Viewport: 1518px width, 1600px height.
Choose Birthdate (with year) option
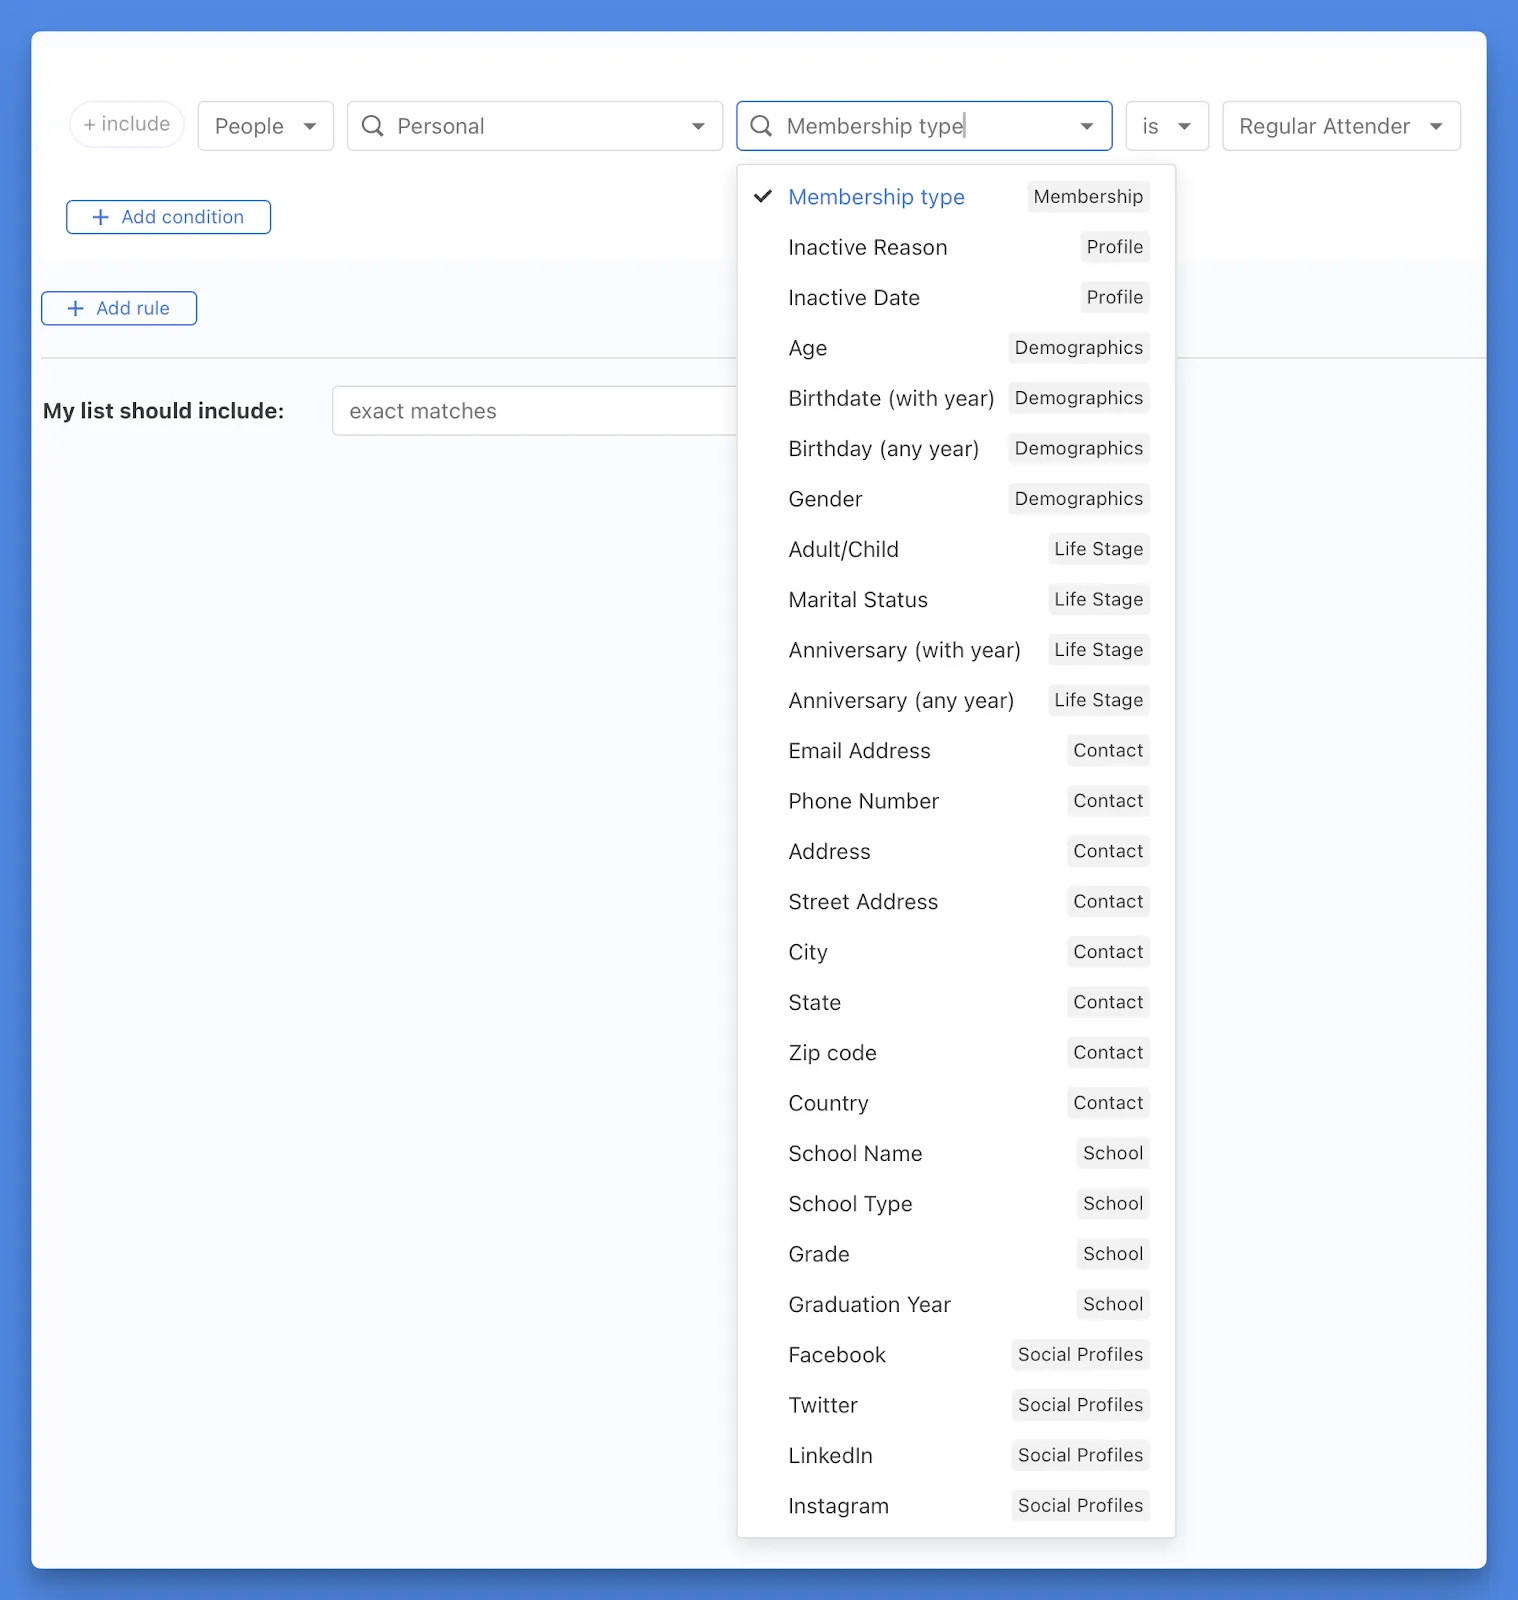pos(891,398)
